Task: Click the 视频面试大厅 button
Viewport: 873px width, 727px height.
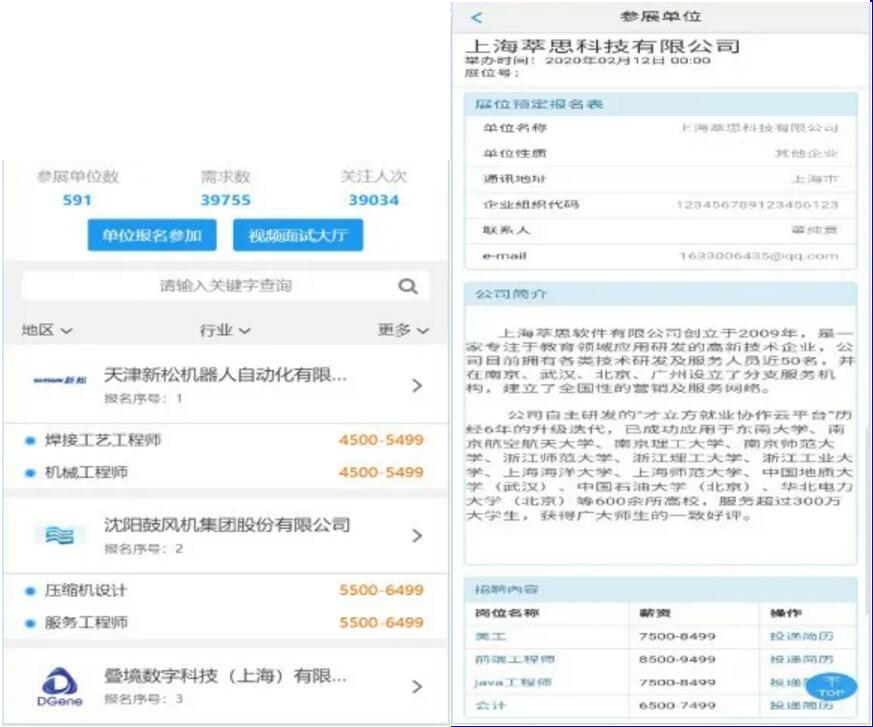Action: click(x=298, y=236)
